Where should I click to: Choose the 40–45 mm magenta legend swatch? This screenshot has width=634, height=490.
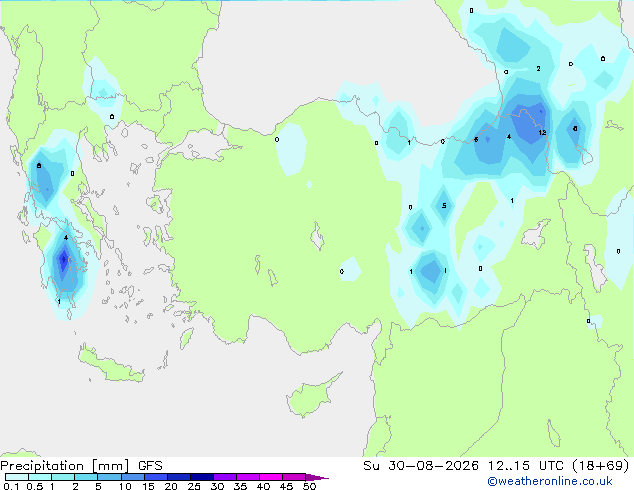point(271,477)
